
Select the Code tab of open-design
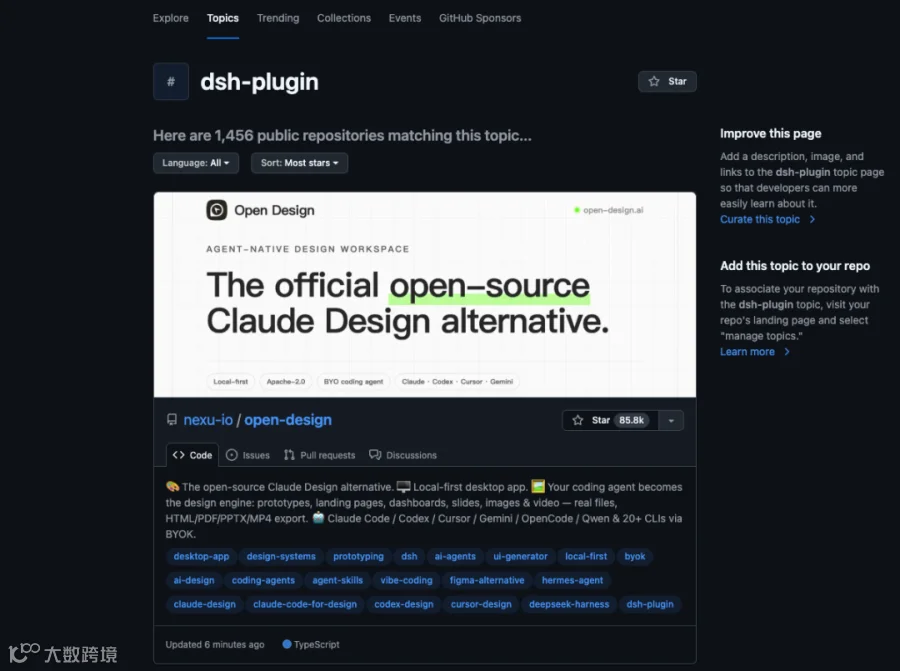coord(192,455)
